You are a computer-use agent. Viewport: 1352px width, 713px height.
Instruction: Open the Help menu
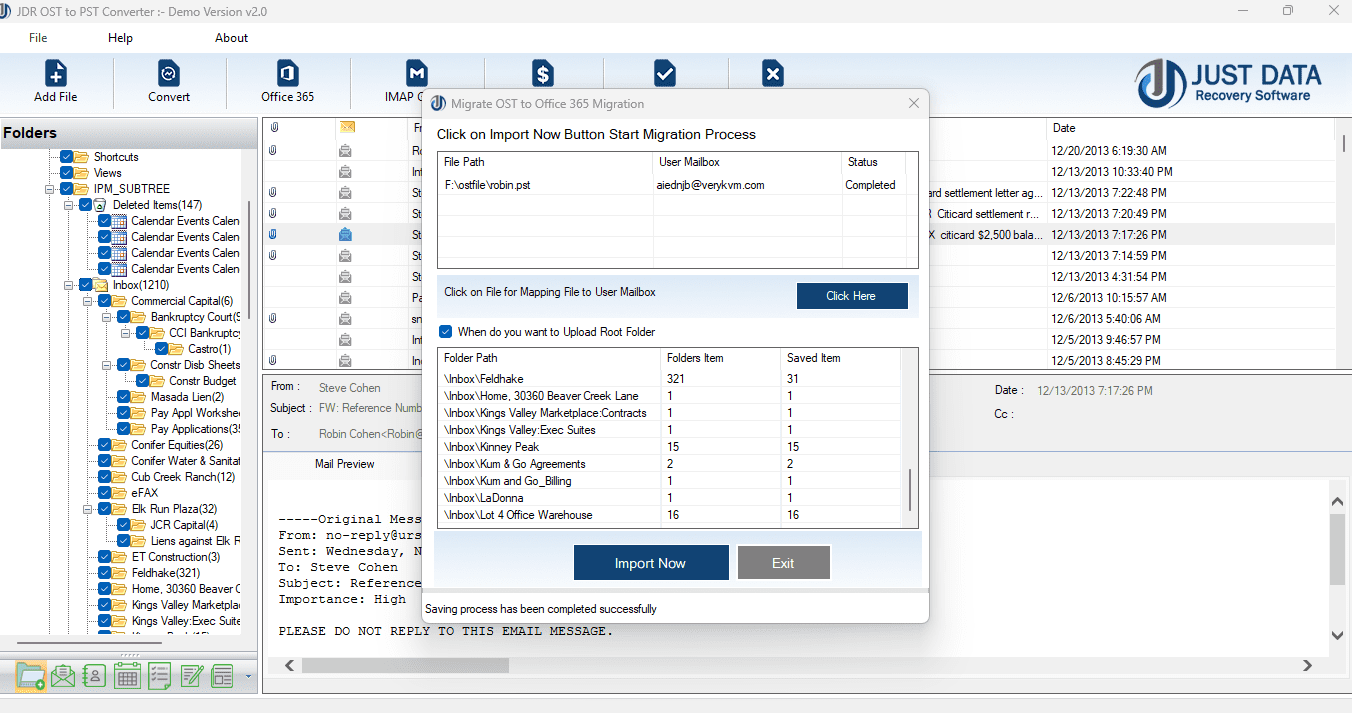[x=120, y=38]
